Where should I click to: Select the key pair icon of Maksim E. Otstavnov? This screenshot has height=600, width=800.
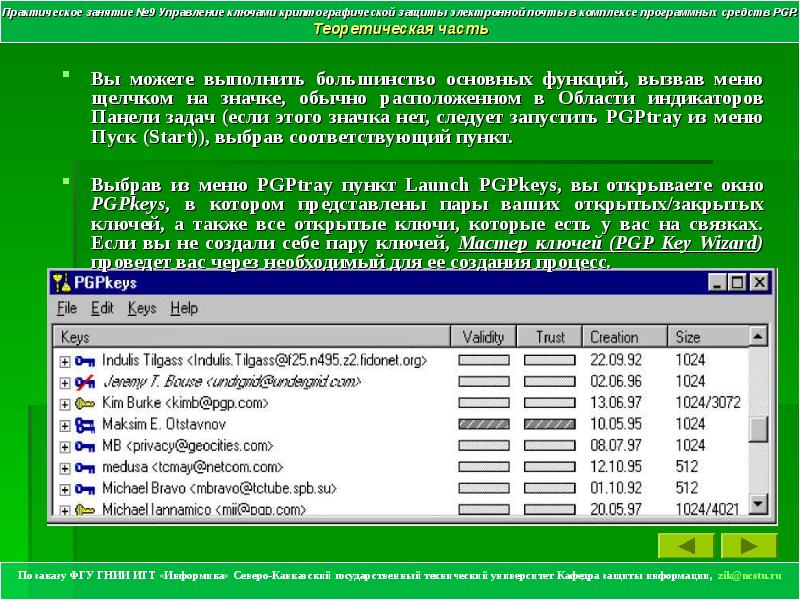[x=85, y=425]
